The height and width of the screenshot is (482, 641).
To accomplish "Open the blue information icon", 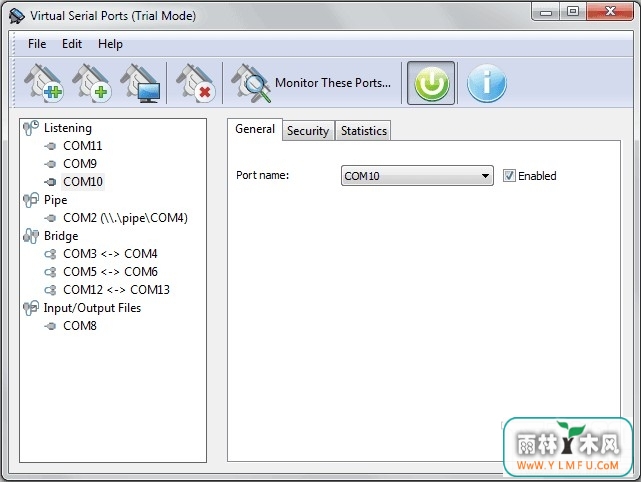I will coord(486,83).
